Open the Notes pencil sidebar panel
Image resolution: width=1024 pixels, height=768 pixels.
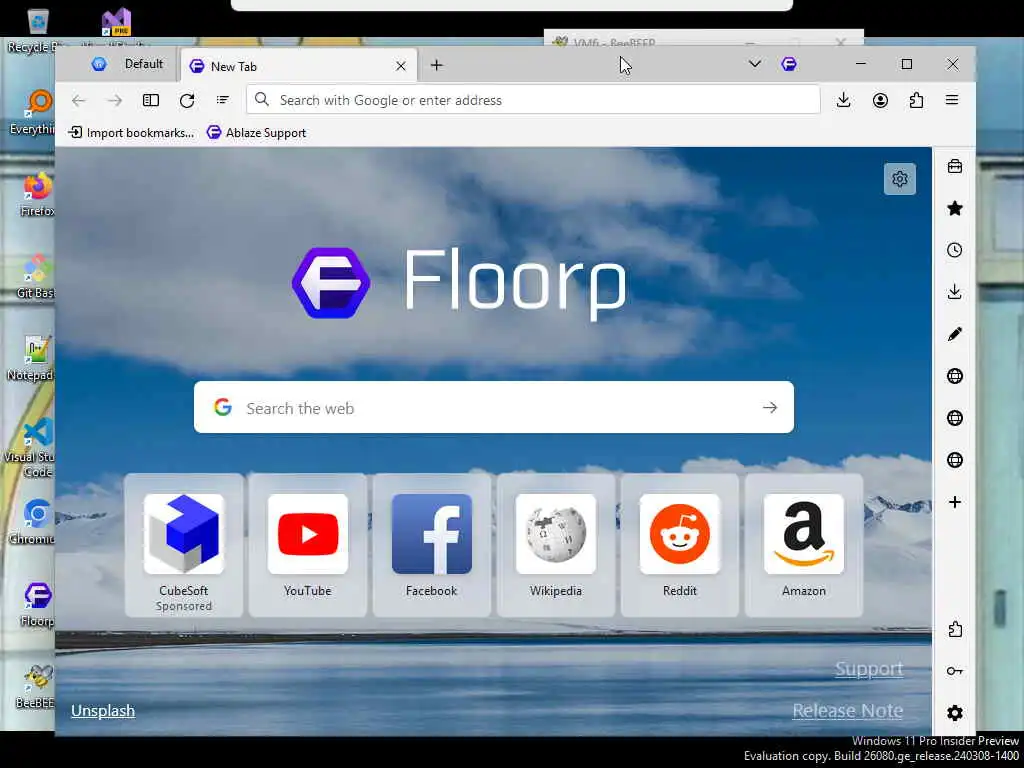tap(954, 334)
